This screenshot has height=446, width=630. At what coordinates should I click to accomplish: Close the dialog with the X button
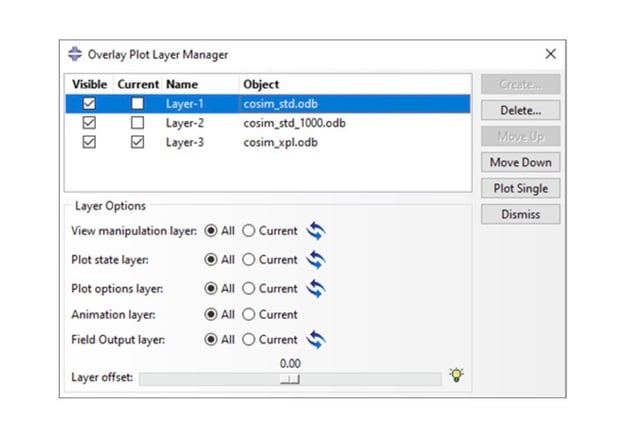550,54
